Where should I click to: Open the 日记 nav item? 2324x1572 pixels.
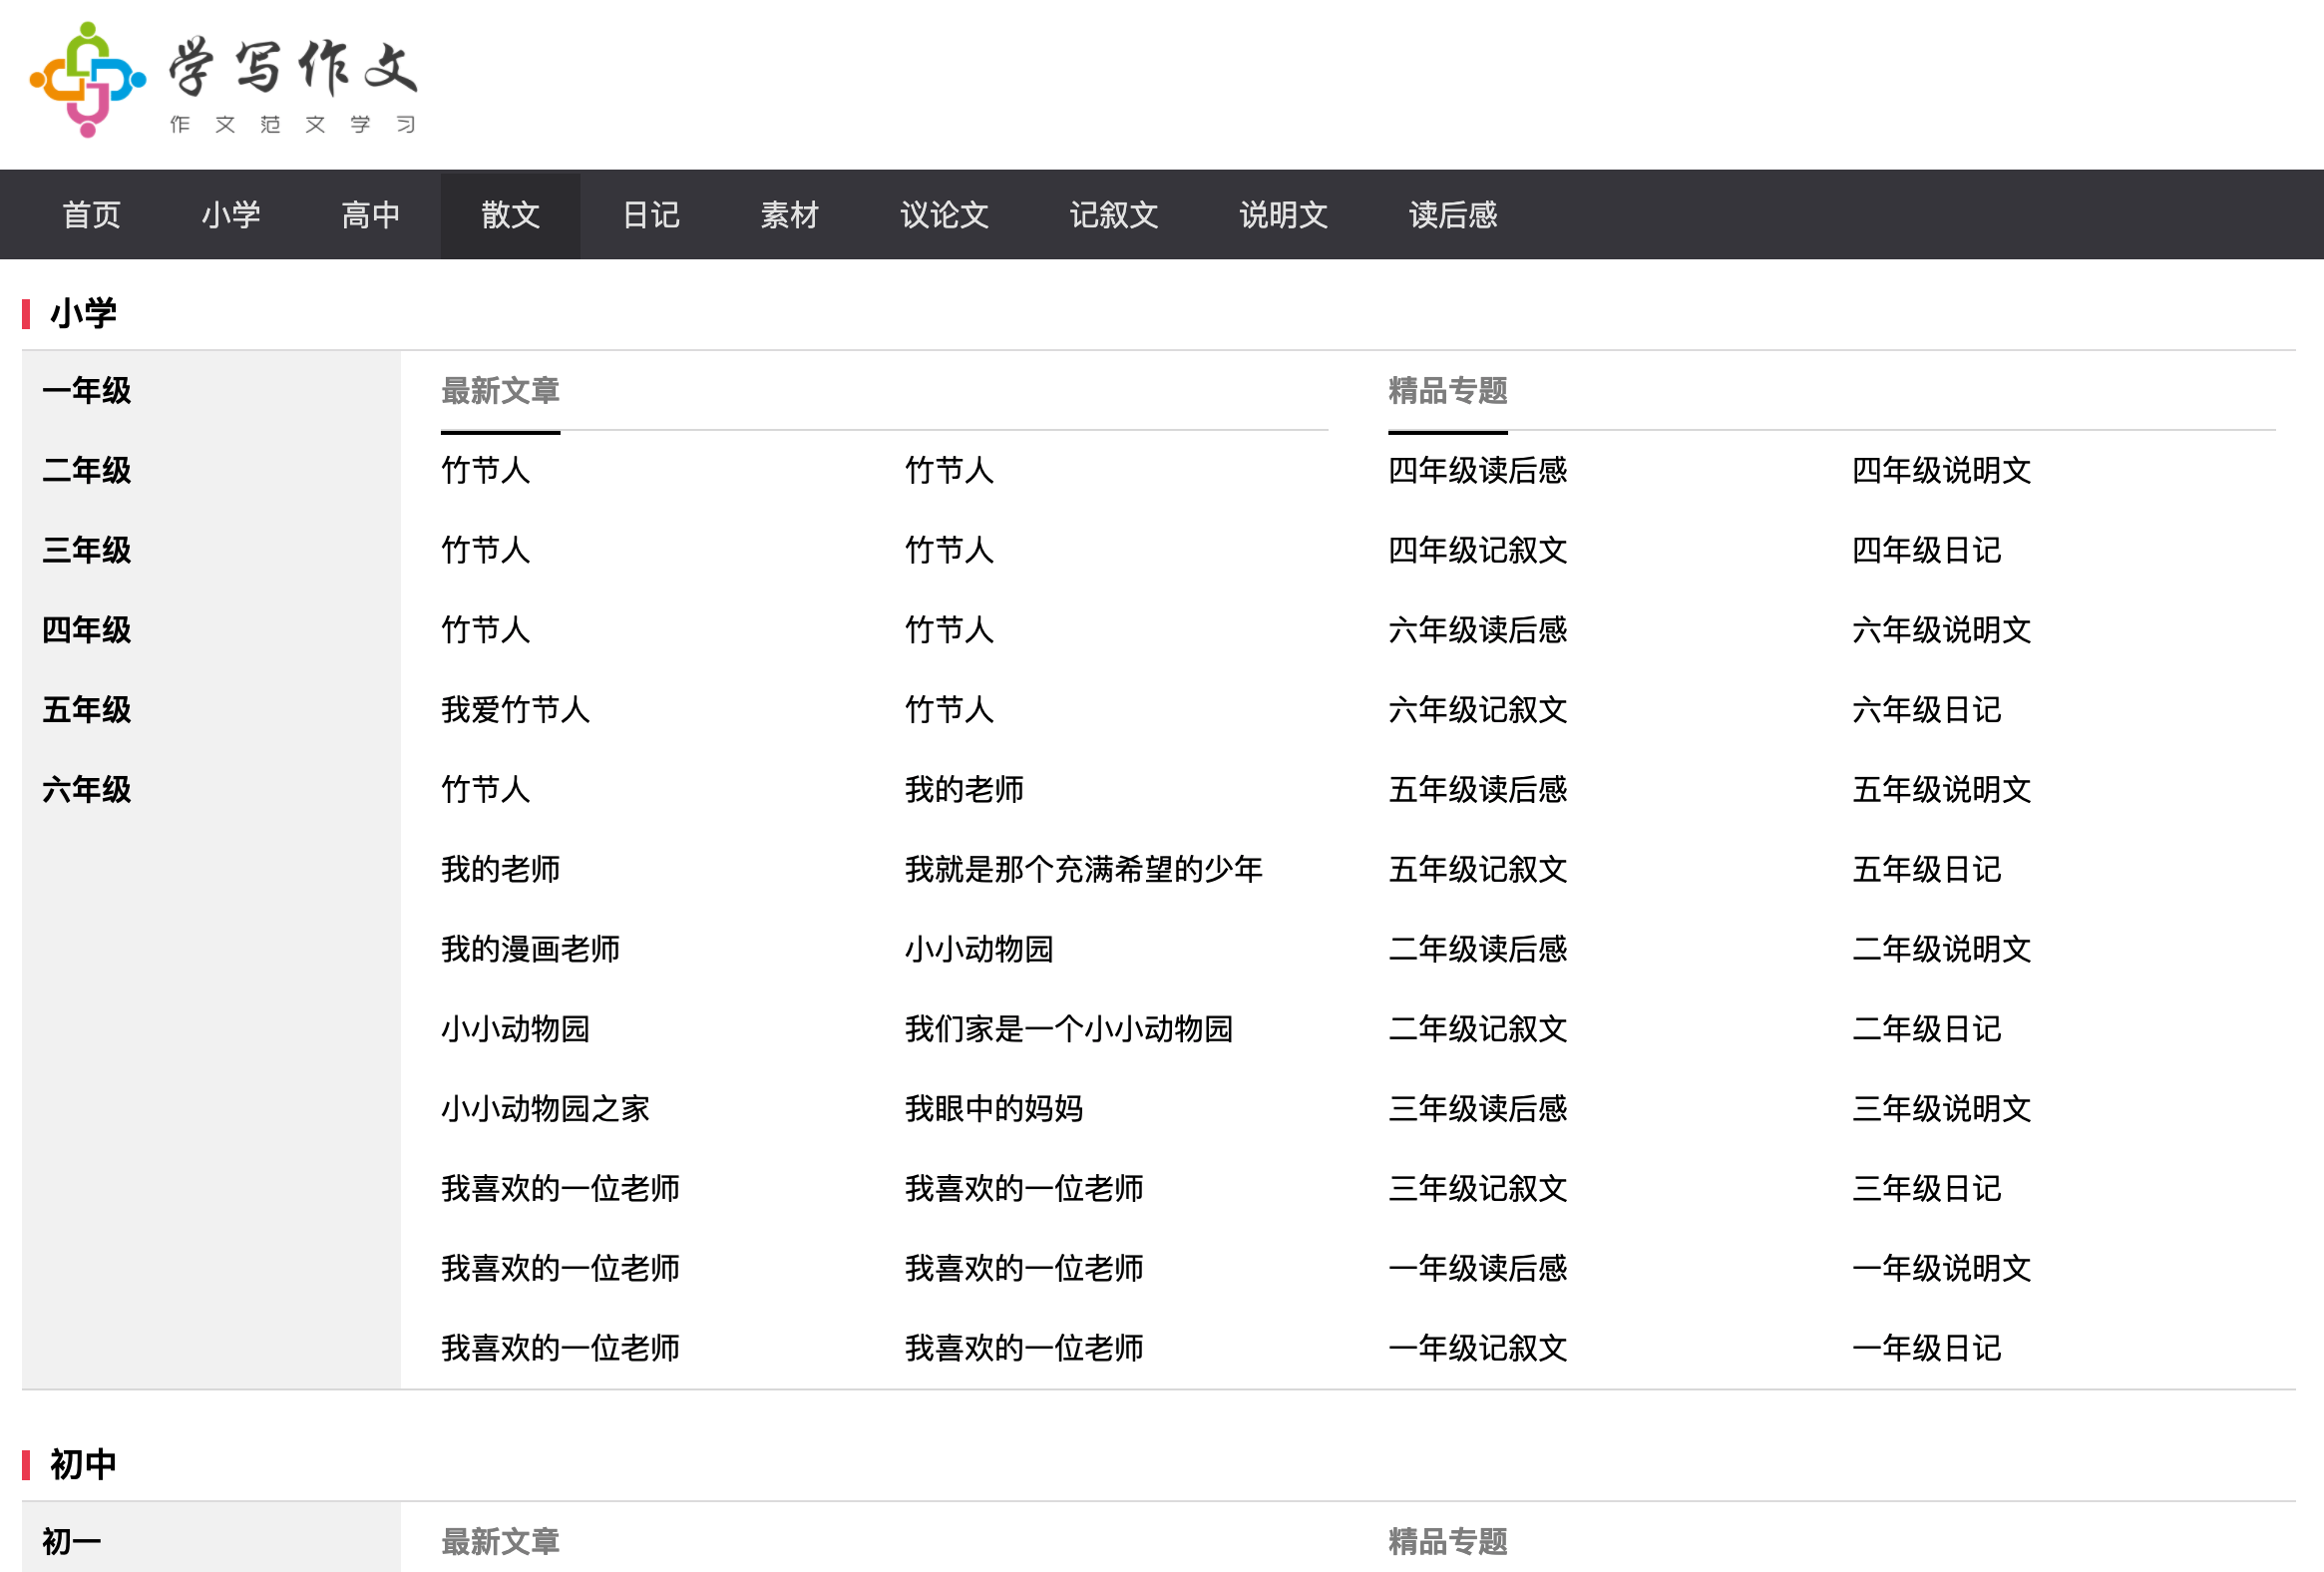point(651,215)
